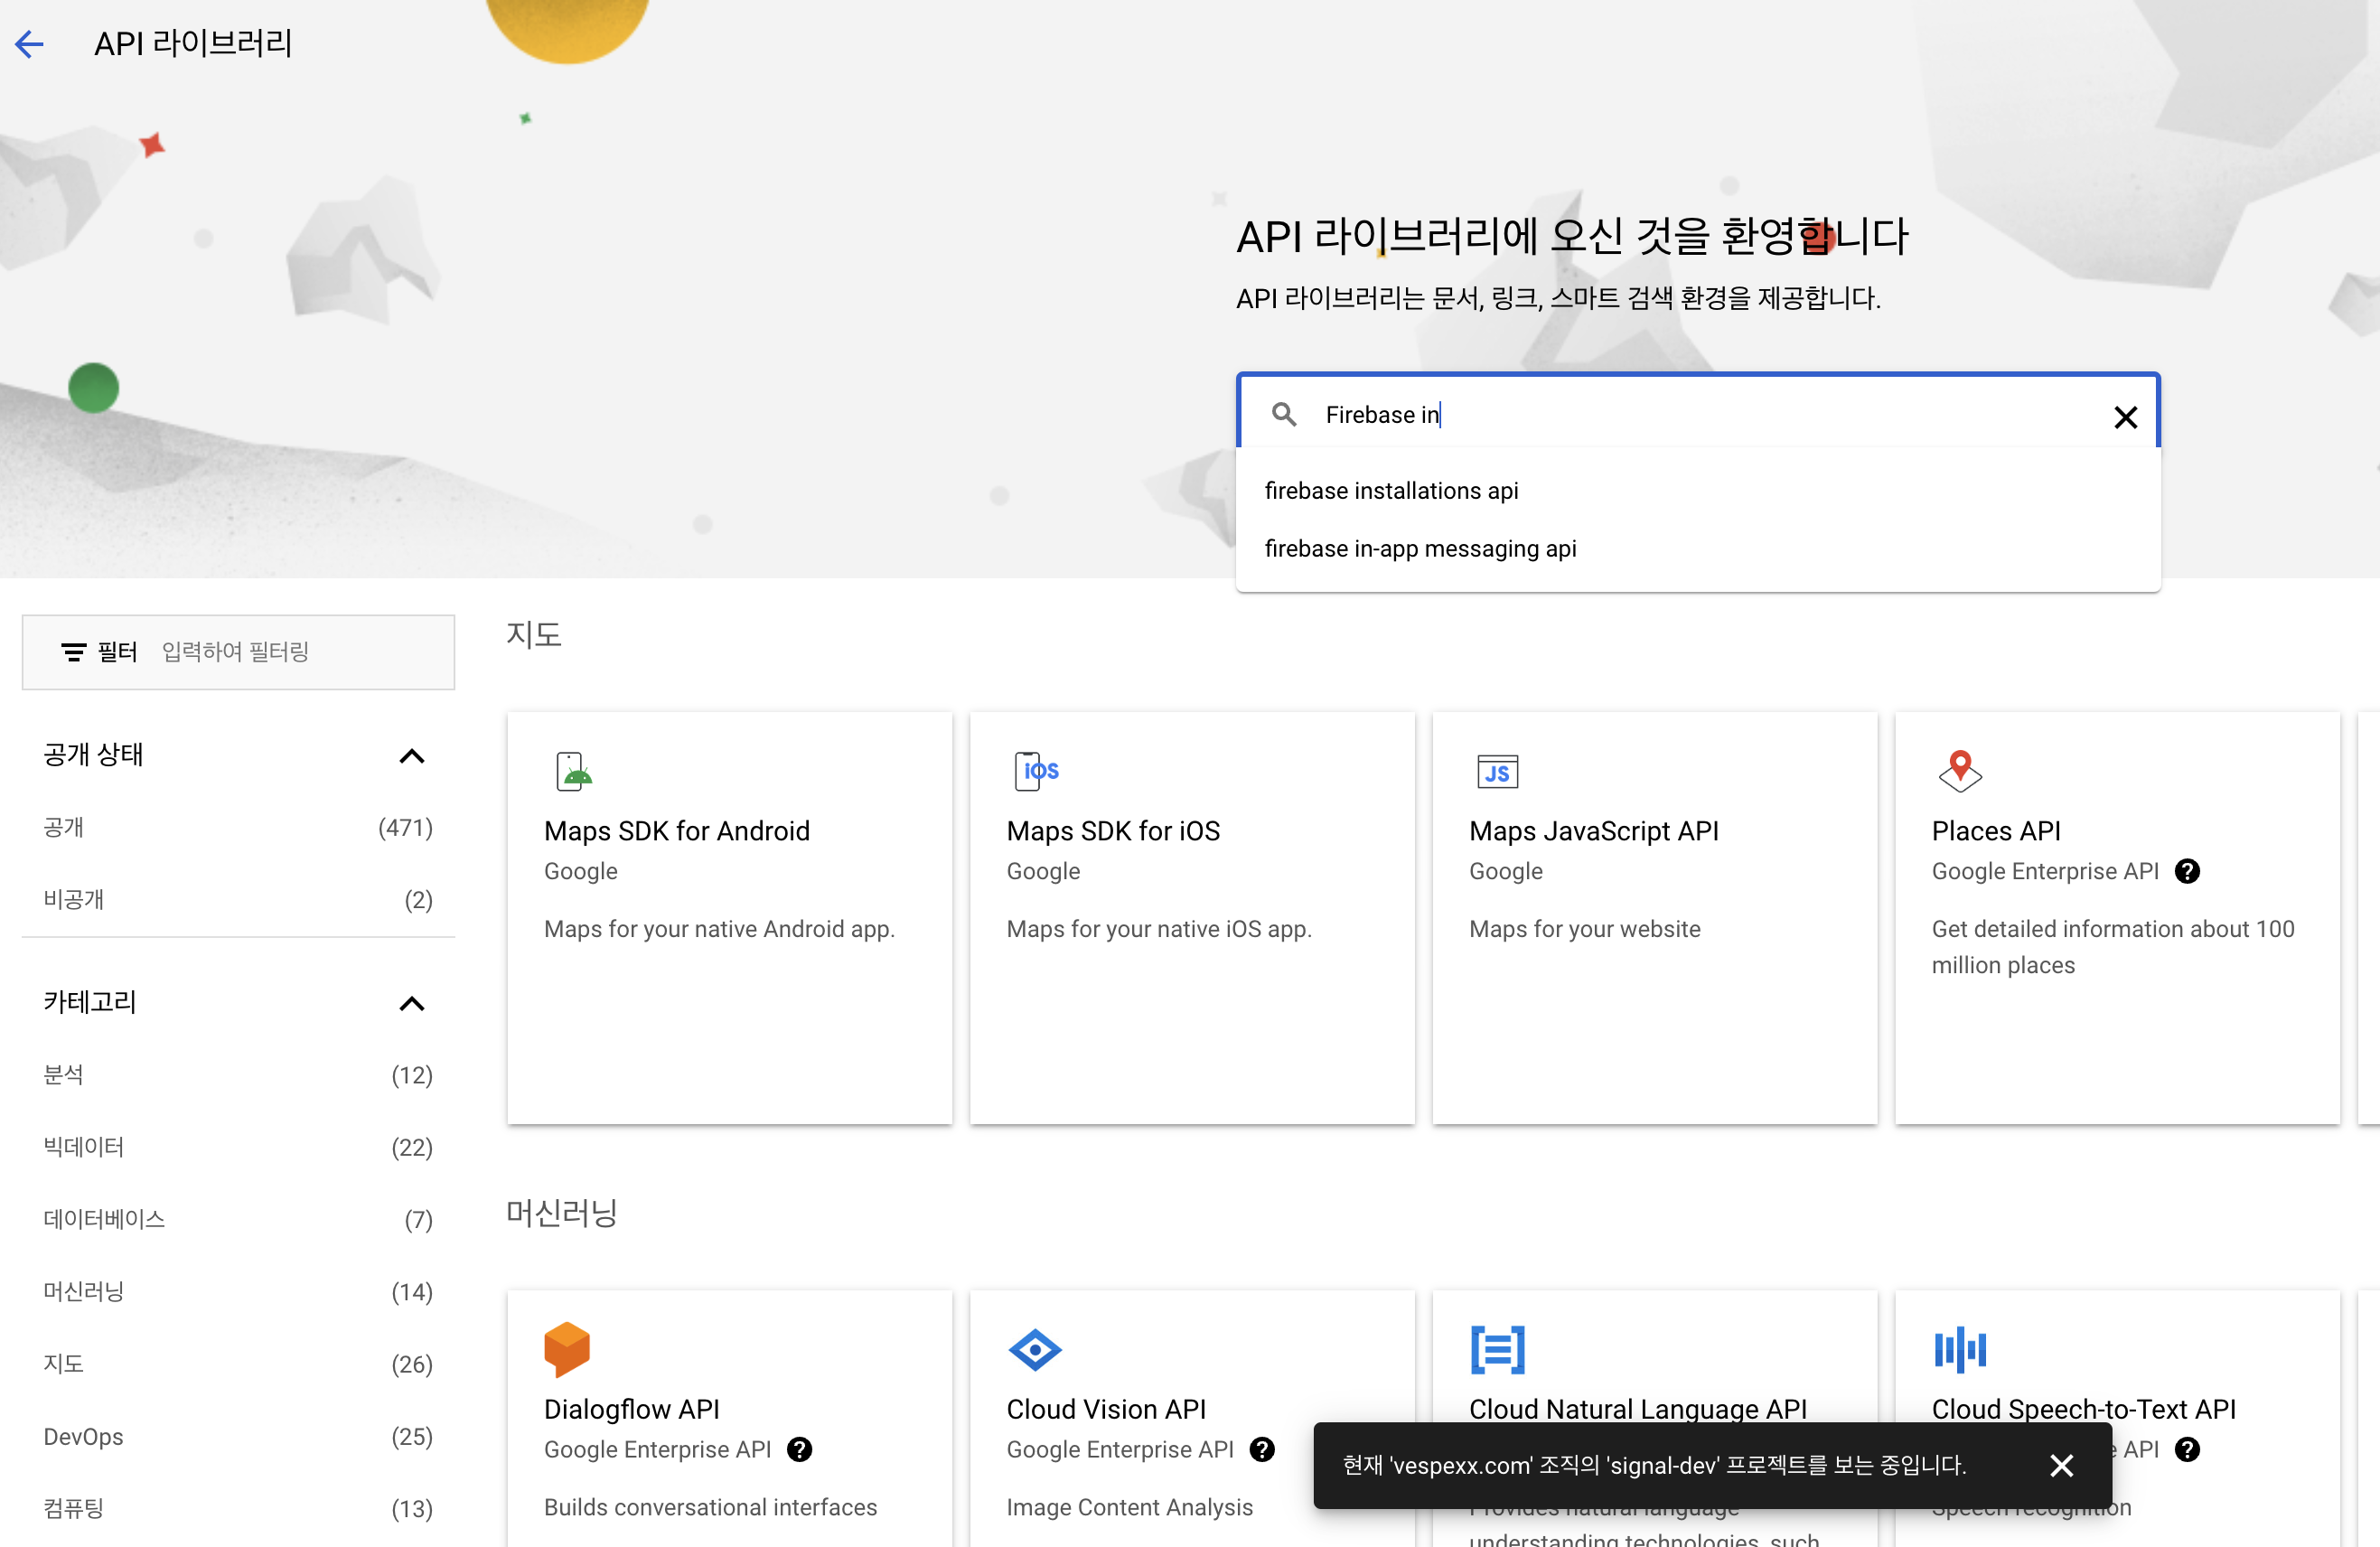
Task: Click help icon beside Places Google Enterprise API
Action: click(2187, 871)
